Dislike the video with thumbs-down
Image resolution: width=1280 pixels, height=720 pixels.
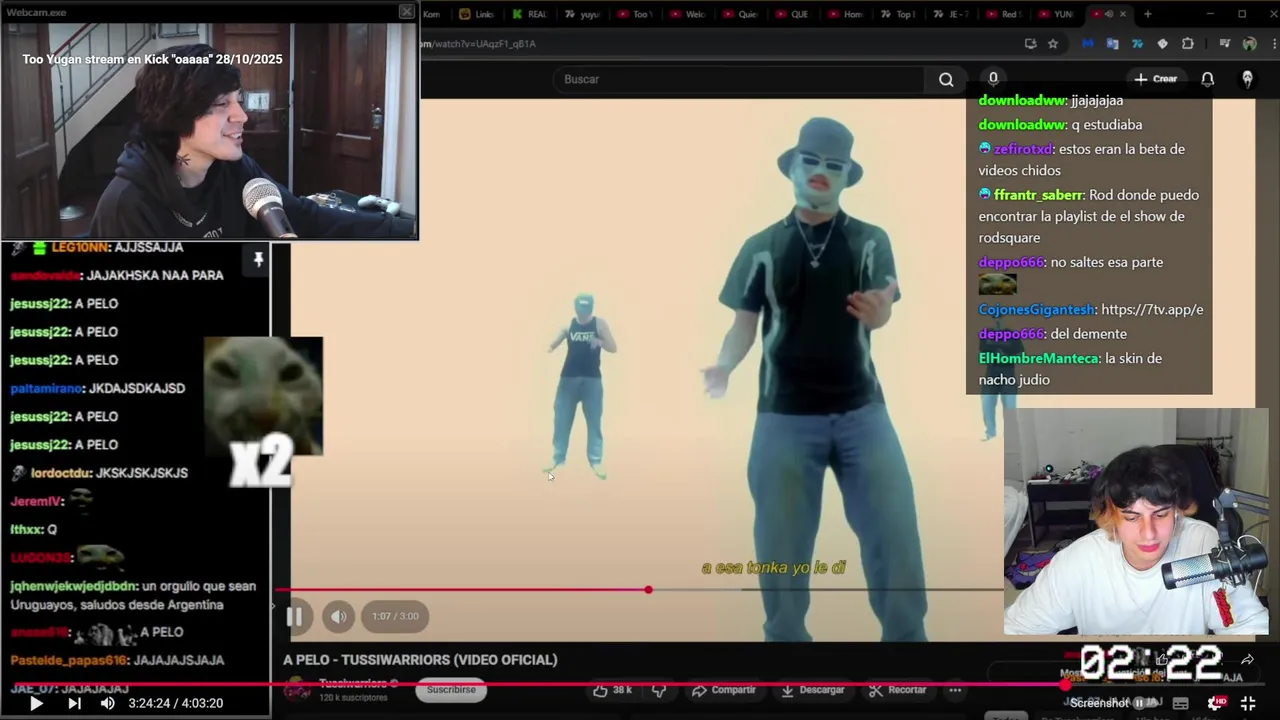659,690
